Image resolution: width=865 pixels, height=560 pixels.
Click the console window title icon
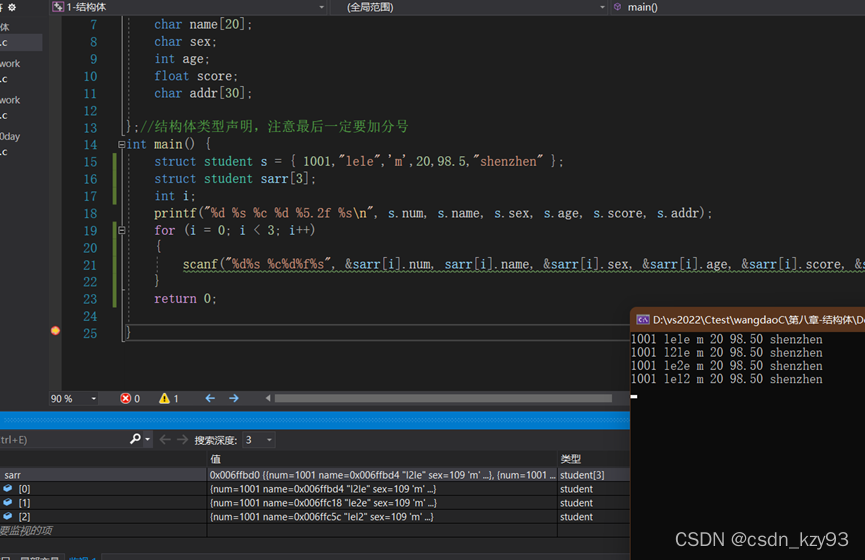click(x=643, y=319)
